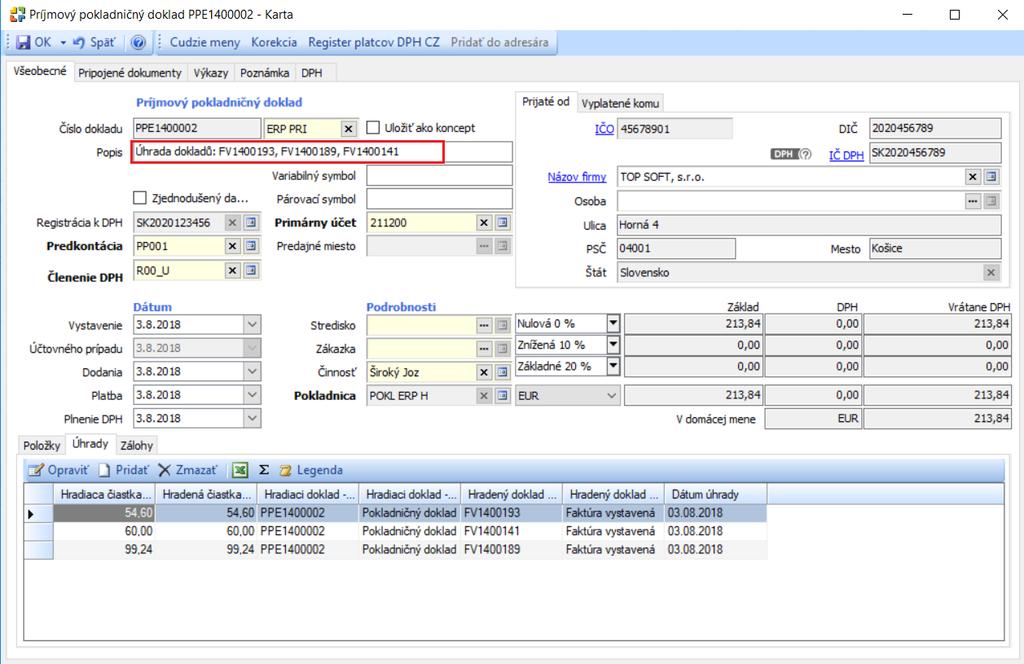Click the Stredisko ellipsis browse button

click(484, 324)
